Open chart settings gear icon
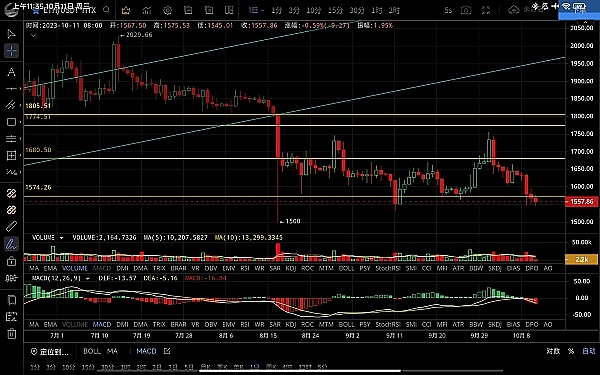 point(167,10)
